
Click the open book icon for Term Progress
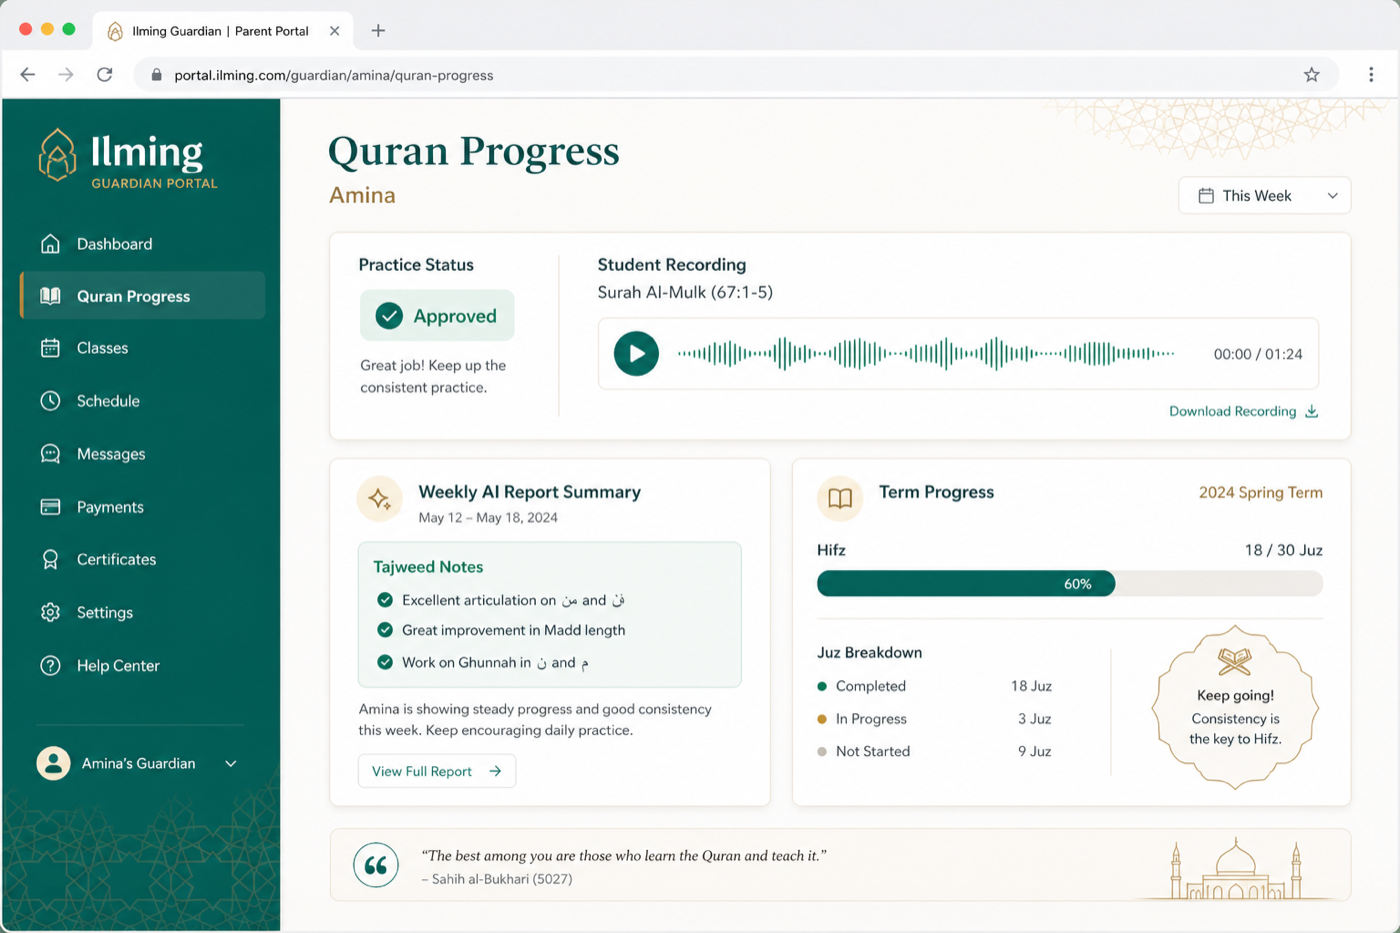click(840, 498)
